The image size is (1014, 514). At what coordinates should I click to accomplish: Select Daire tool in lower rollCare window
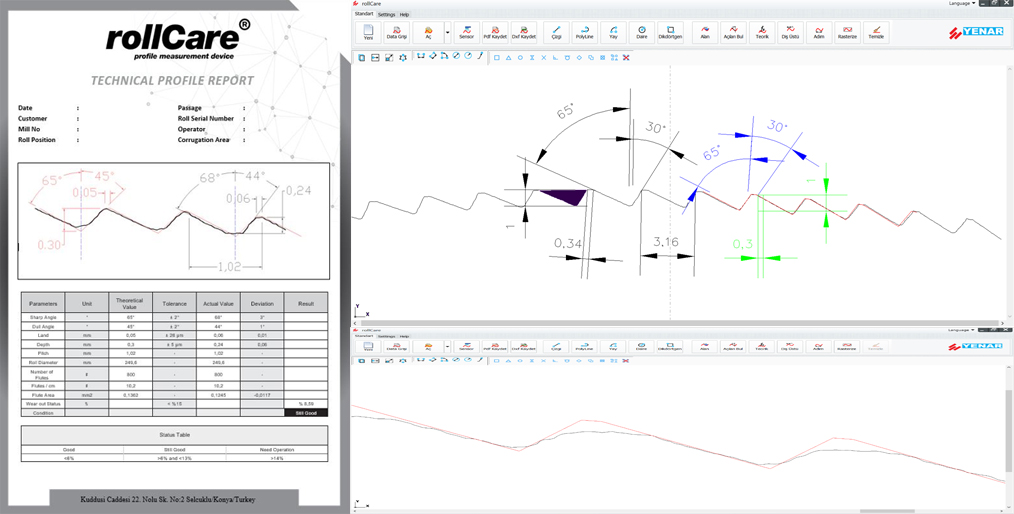(642, 347)
